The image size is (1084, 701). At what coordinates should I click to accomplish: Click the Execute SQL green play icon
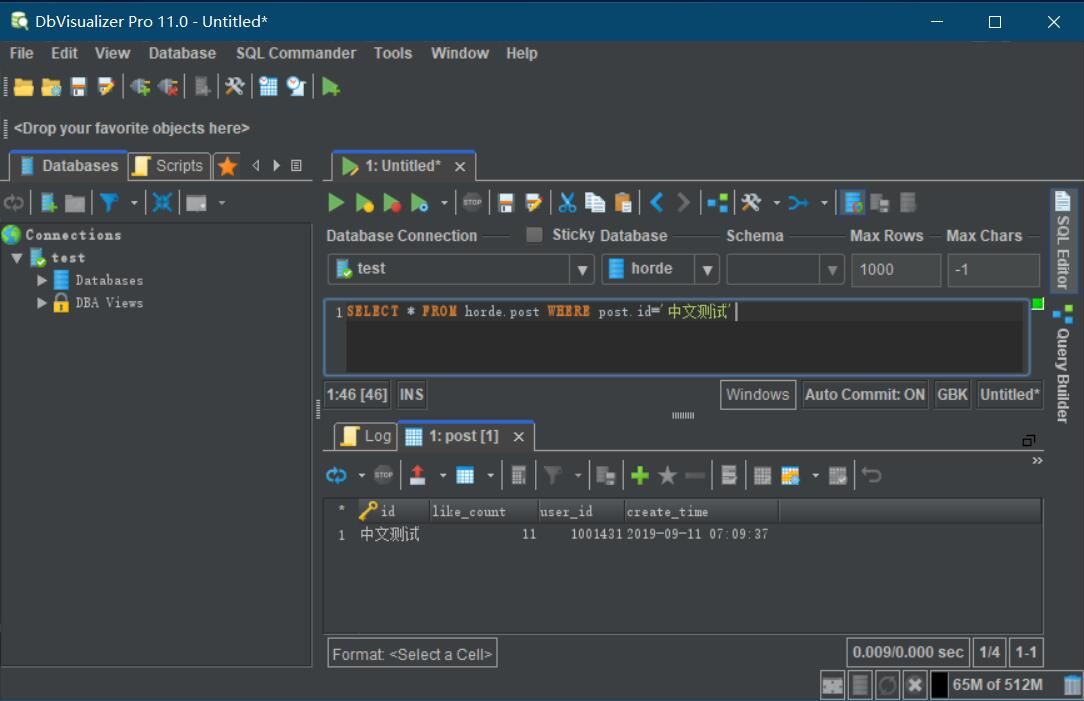tap(336, 203)
